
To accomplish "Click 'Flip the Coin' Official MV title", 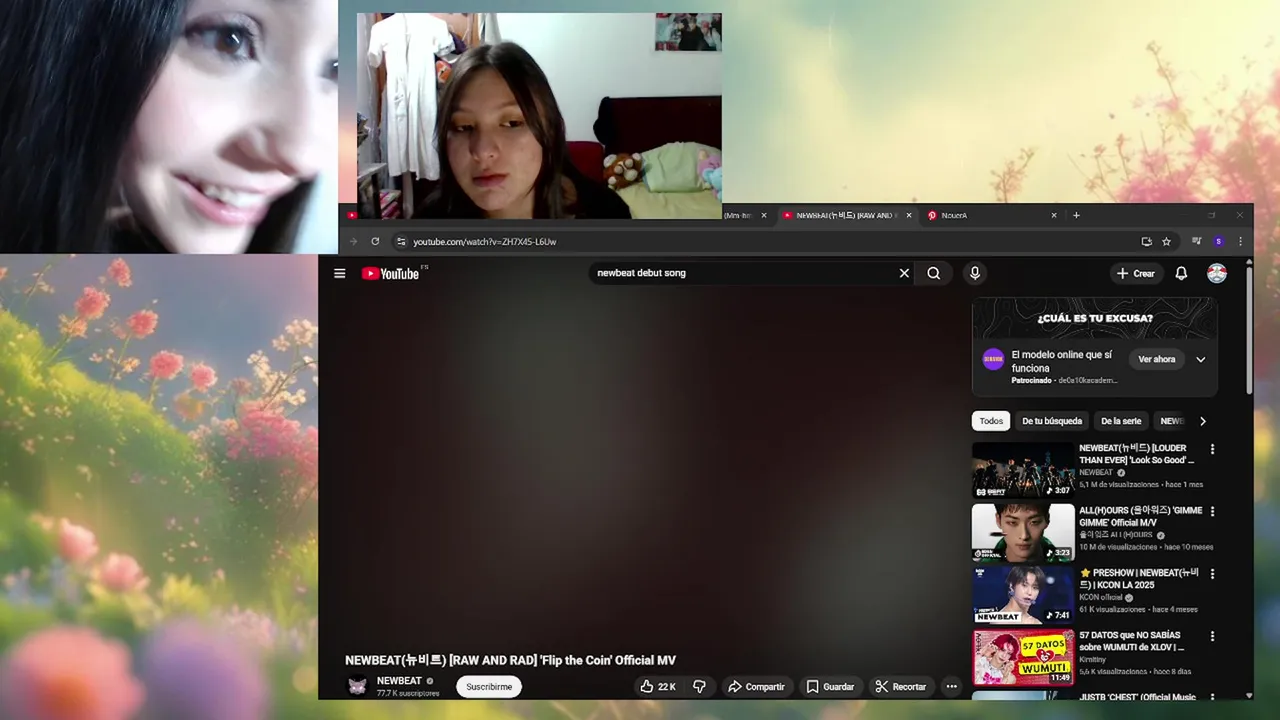I will point(510,660).
